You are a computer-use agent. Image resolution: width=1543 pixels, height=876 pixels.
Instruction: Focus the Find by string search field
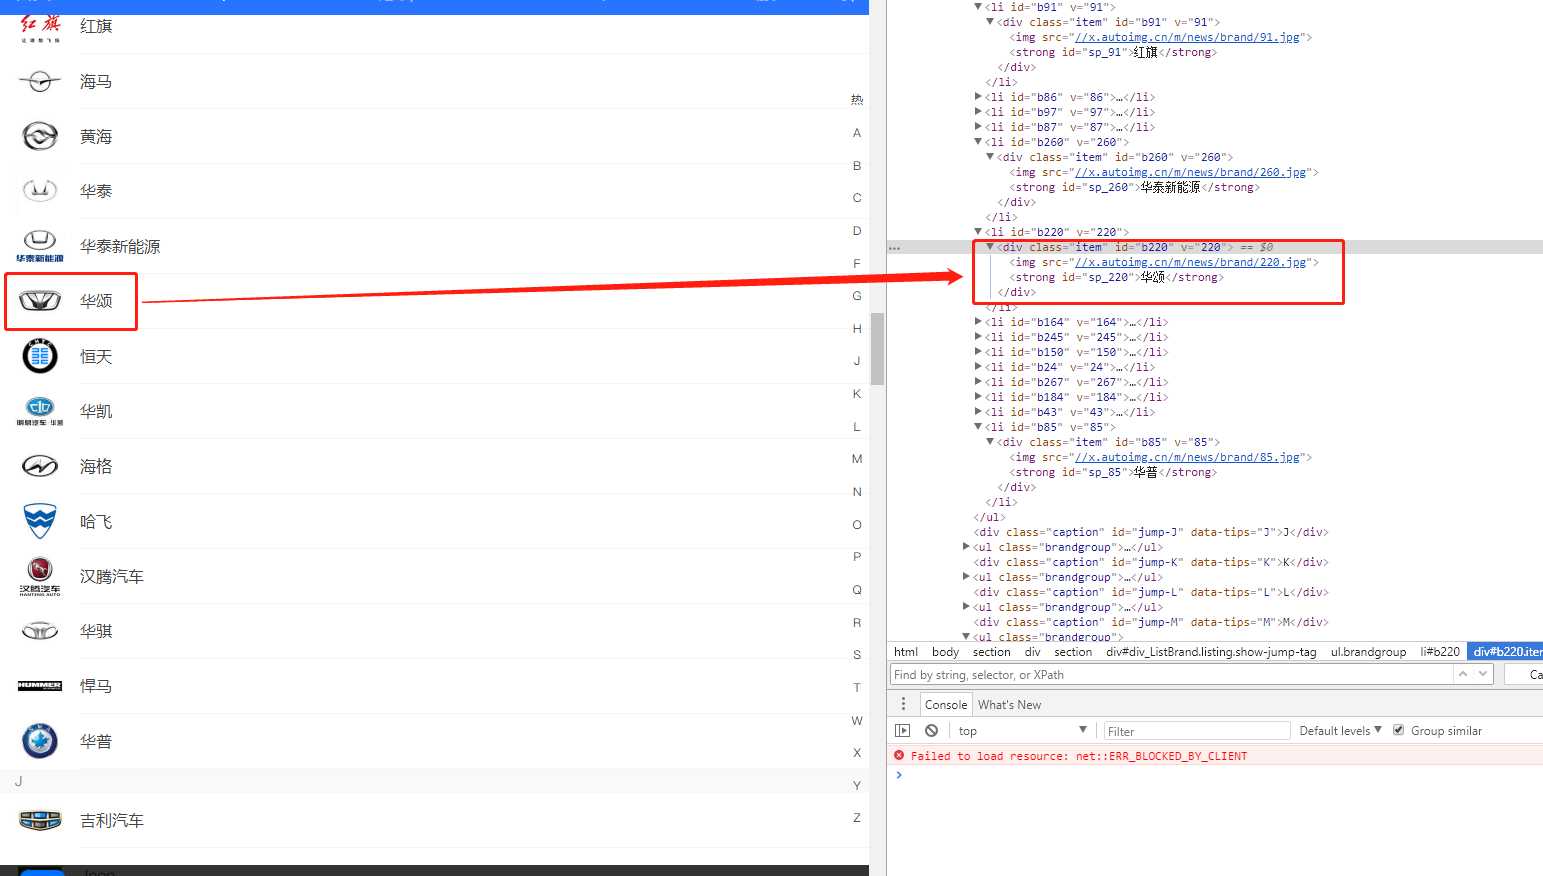pyautogui.click(x=1172, y=674)
